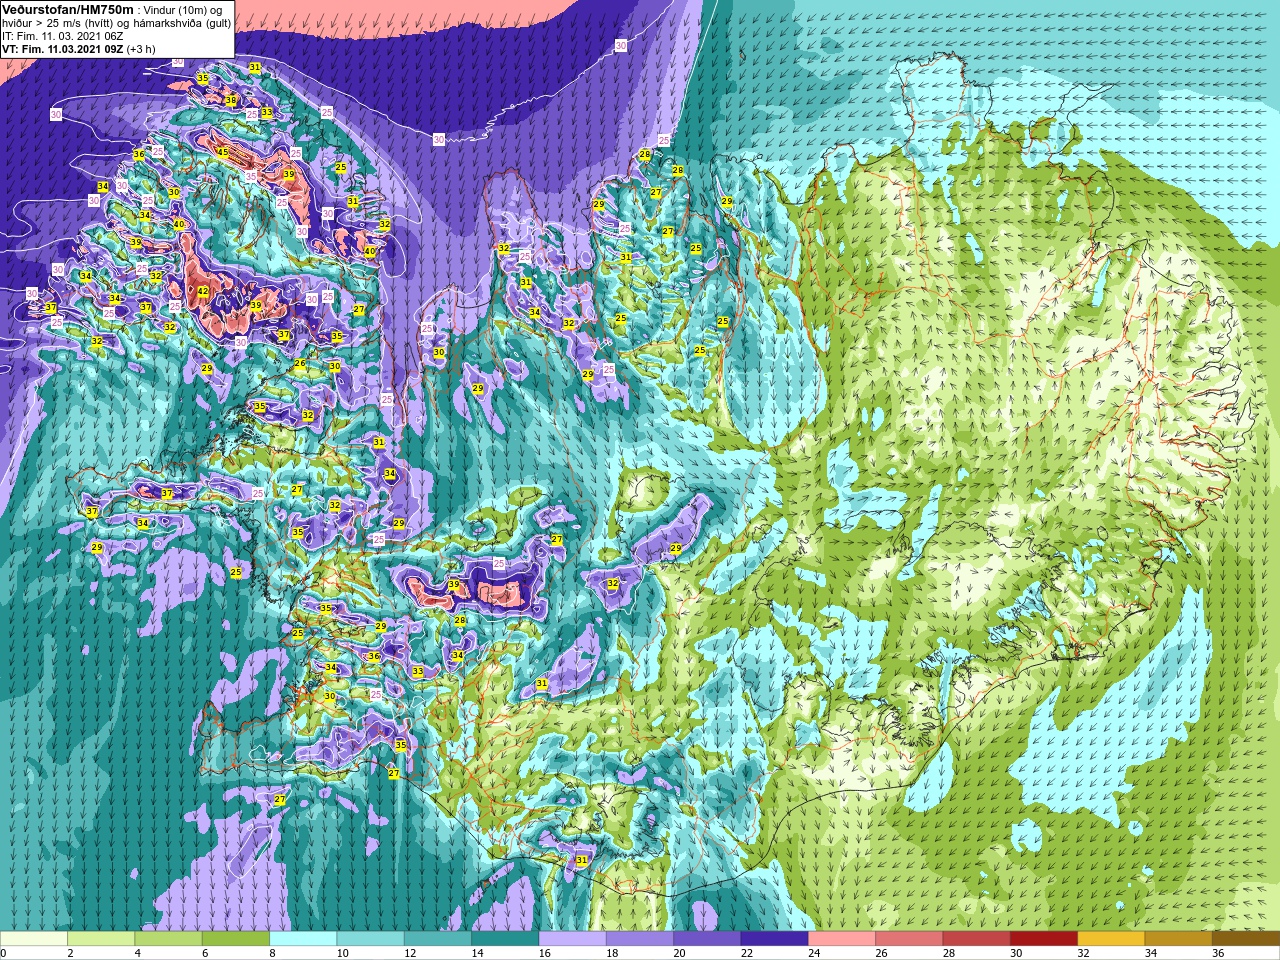Screen dimensions: 1280x960
Task: Click the yellow gust label 38 on map
Action: pos(231,100)
